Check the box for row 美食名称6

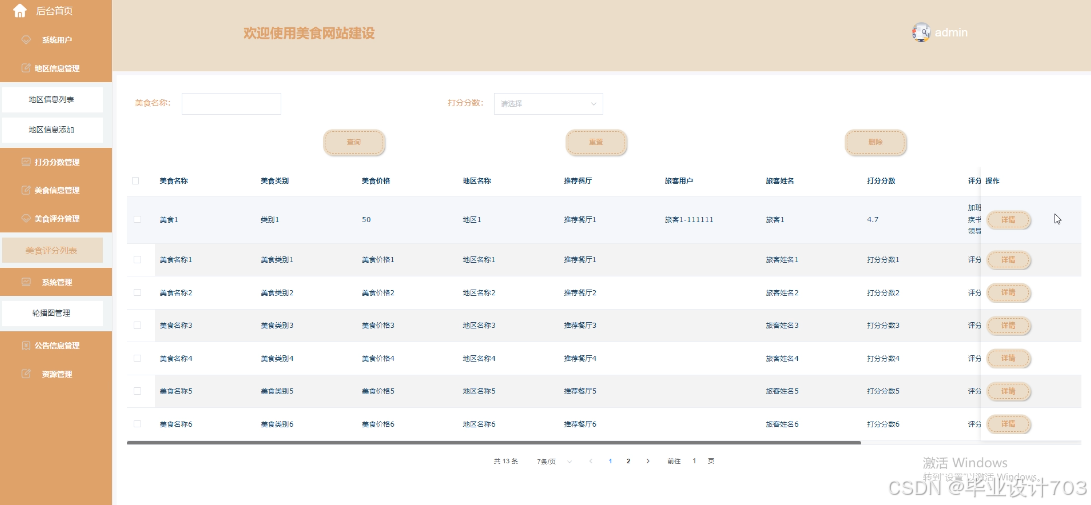pyautogui.click(x=137, y=424)
